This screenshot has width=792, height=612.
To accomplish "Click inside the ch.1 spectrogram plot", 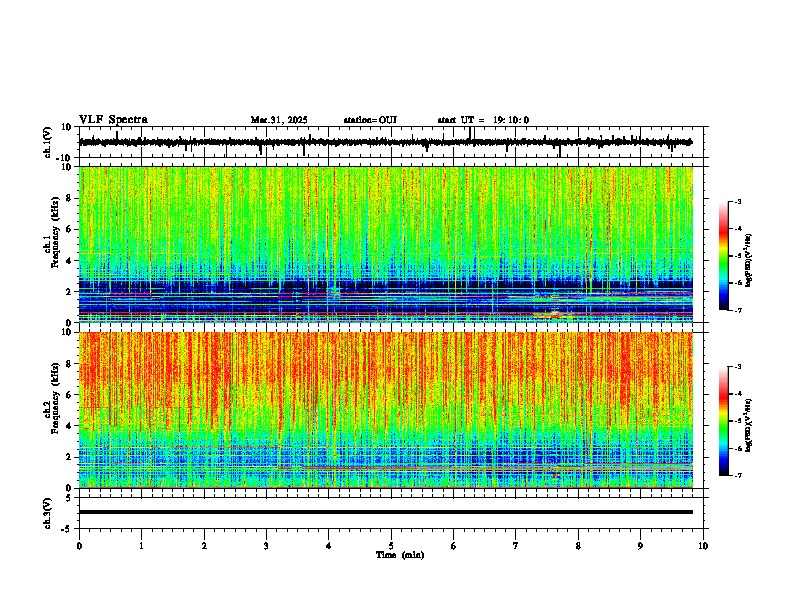I will point(386,244).
